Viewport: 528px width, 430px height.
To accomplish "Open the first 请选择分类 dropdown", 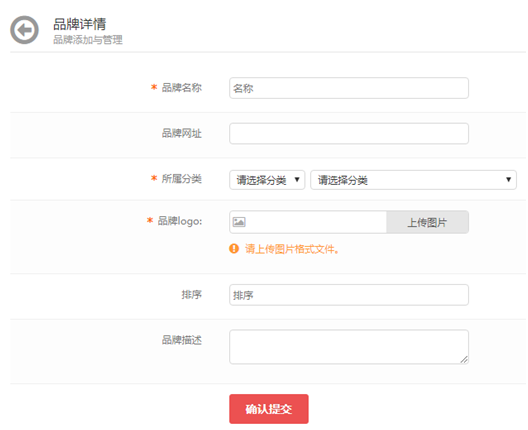I will 267,180.
